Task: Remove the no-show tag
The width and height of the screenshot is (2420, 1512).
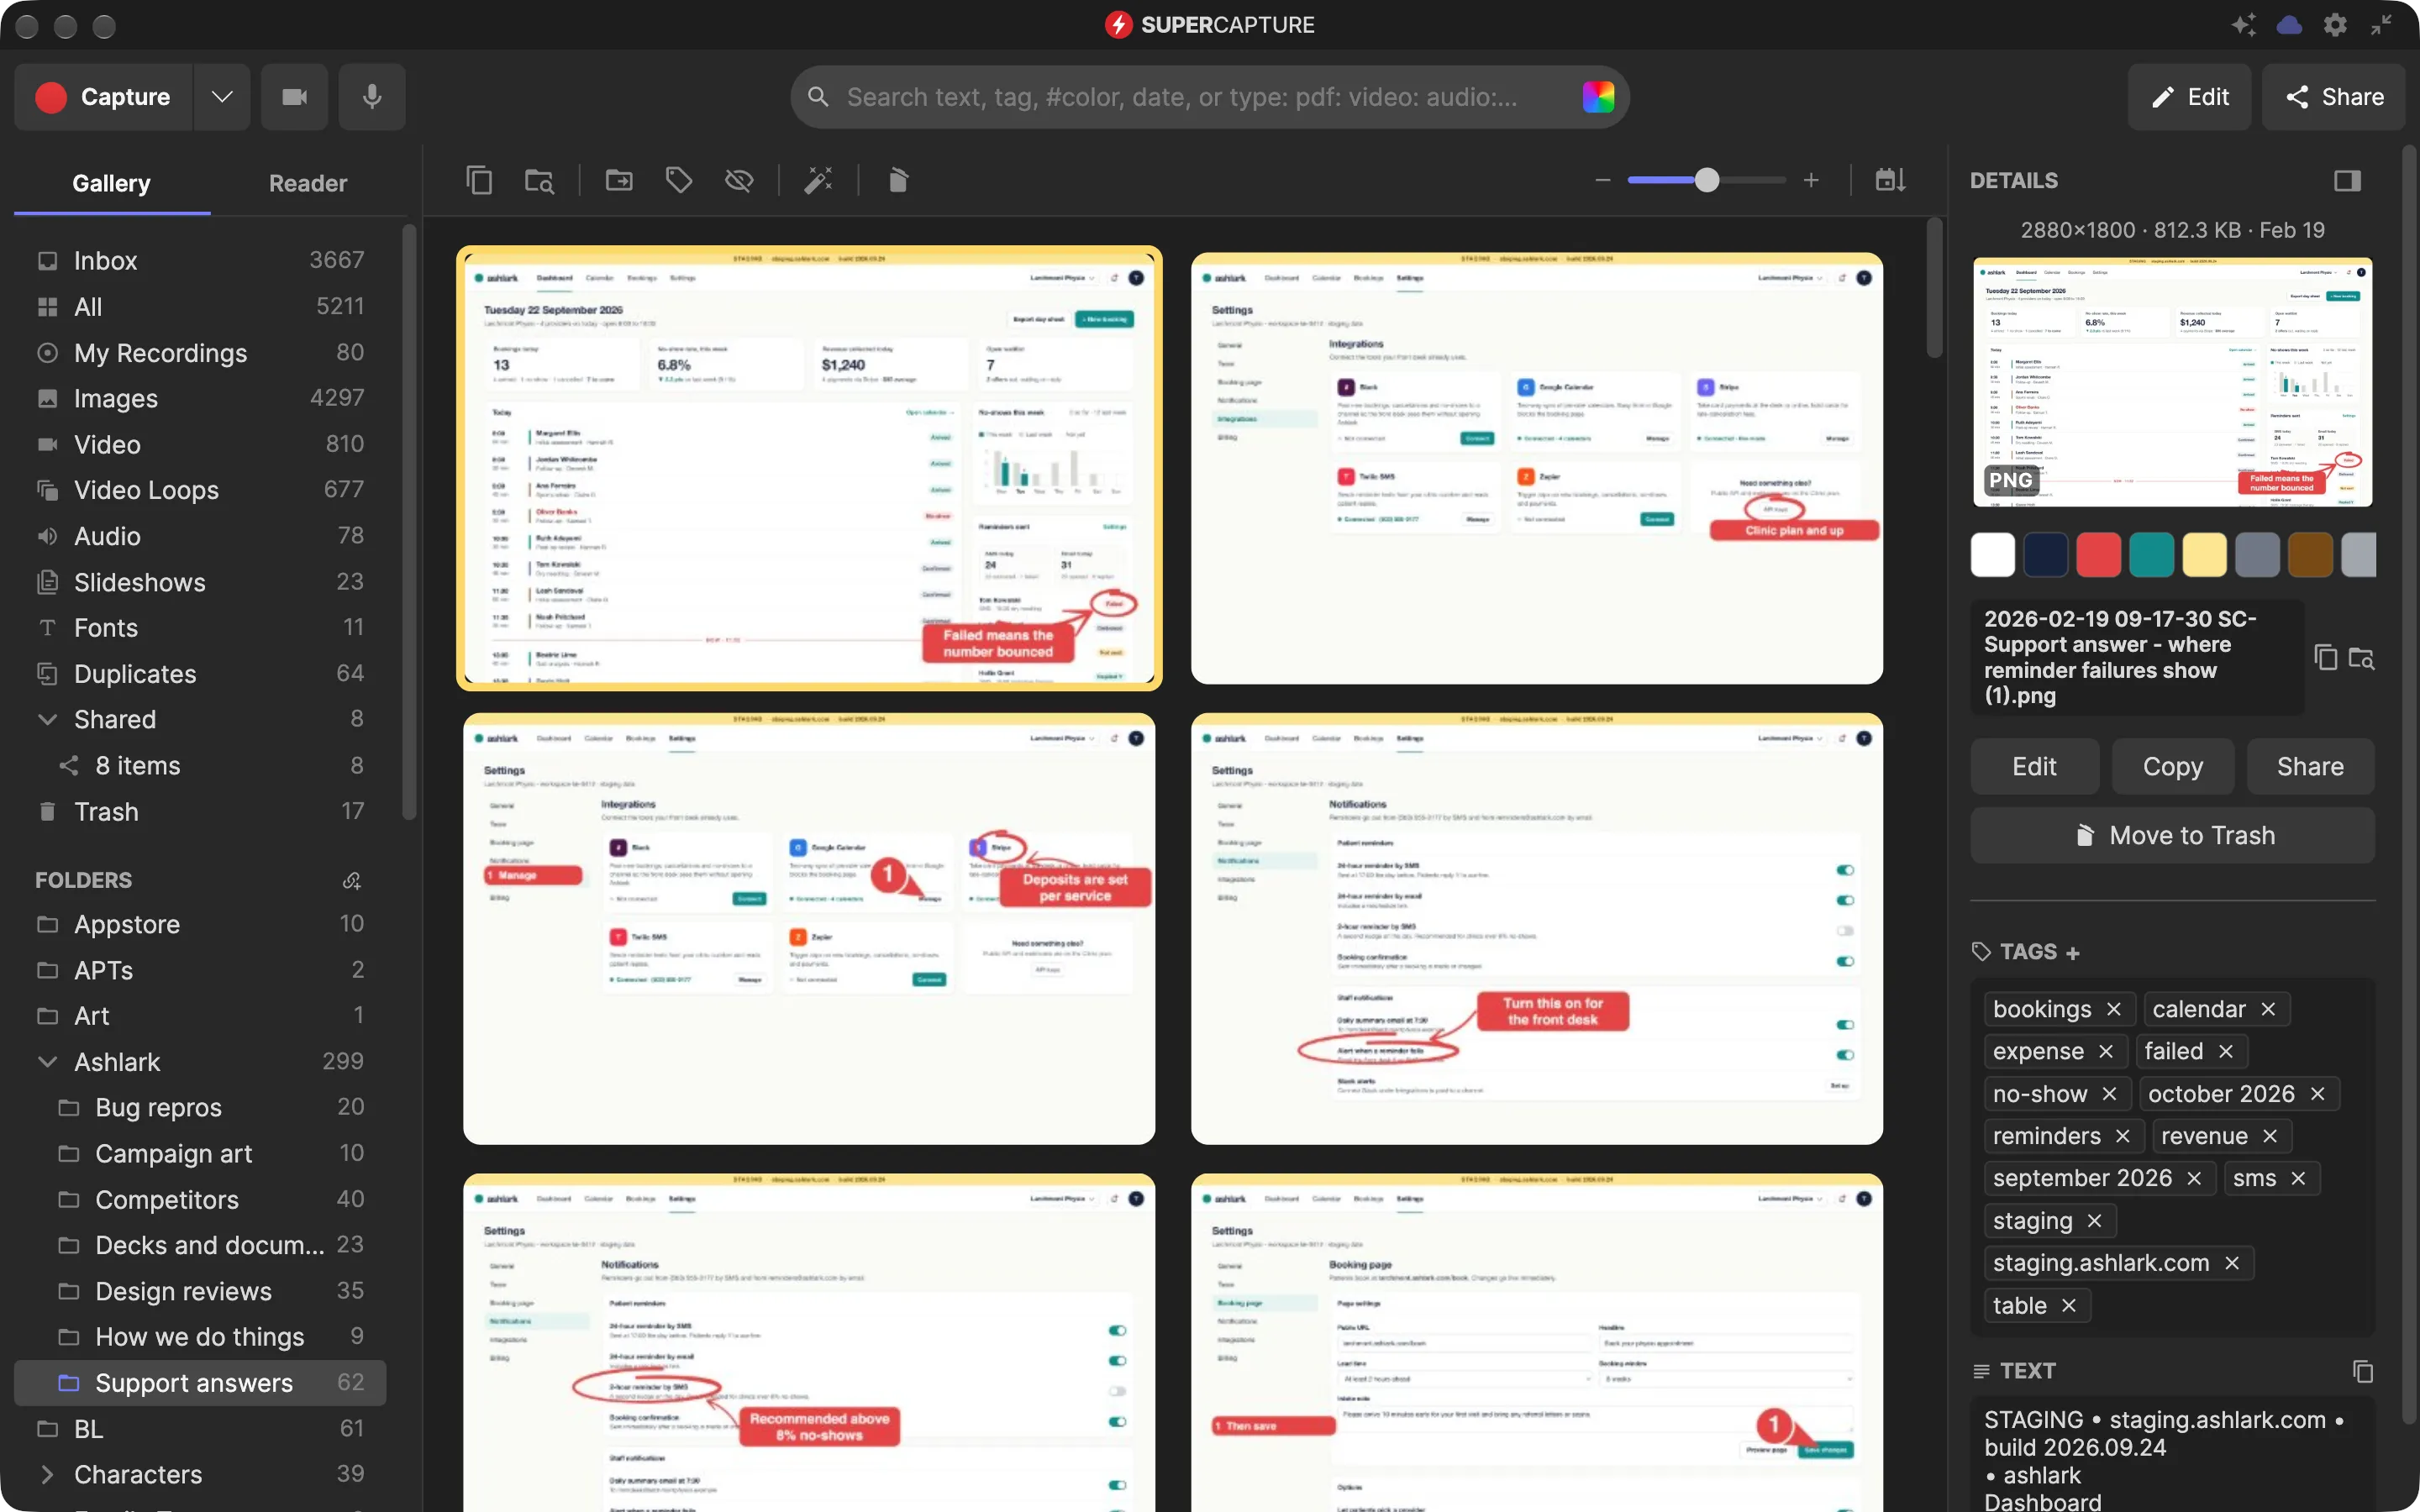Action: [x=2109, y=1094]
